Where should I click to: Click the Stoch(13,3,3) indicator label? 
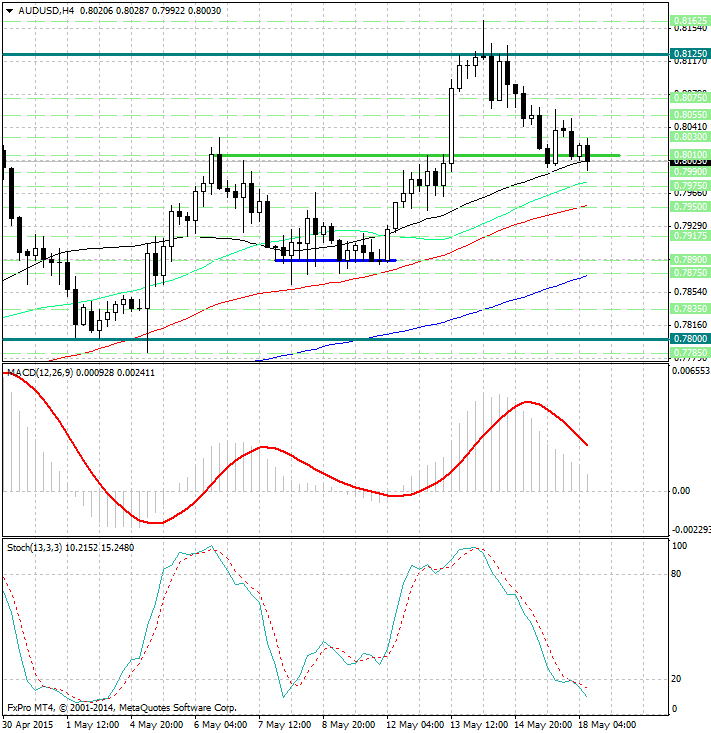[x=34, y=547]
